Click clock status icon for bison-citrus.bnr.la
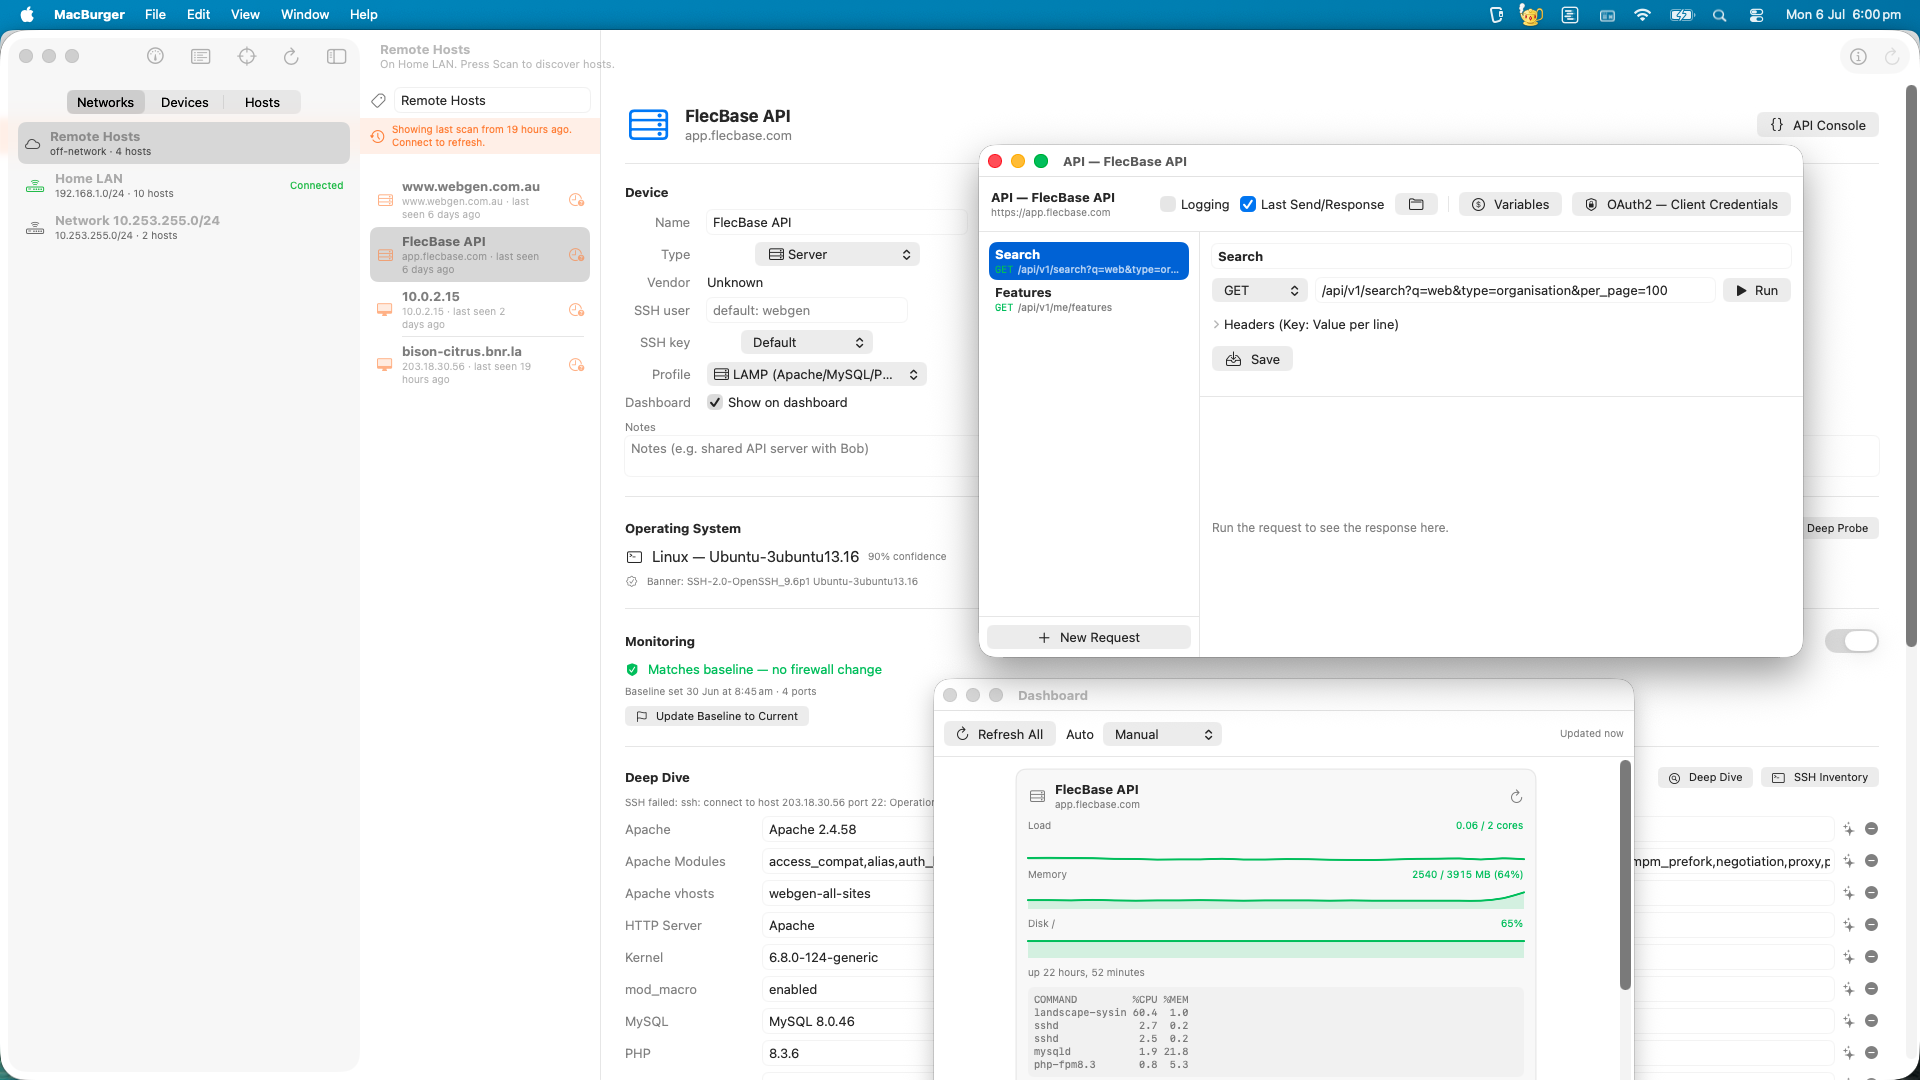The height and width of the screenshot is (1080, 1920). coord(576,365)
